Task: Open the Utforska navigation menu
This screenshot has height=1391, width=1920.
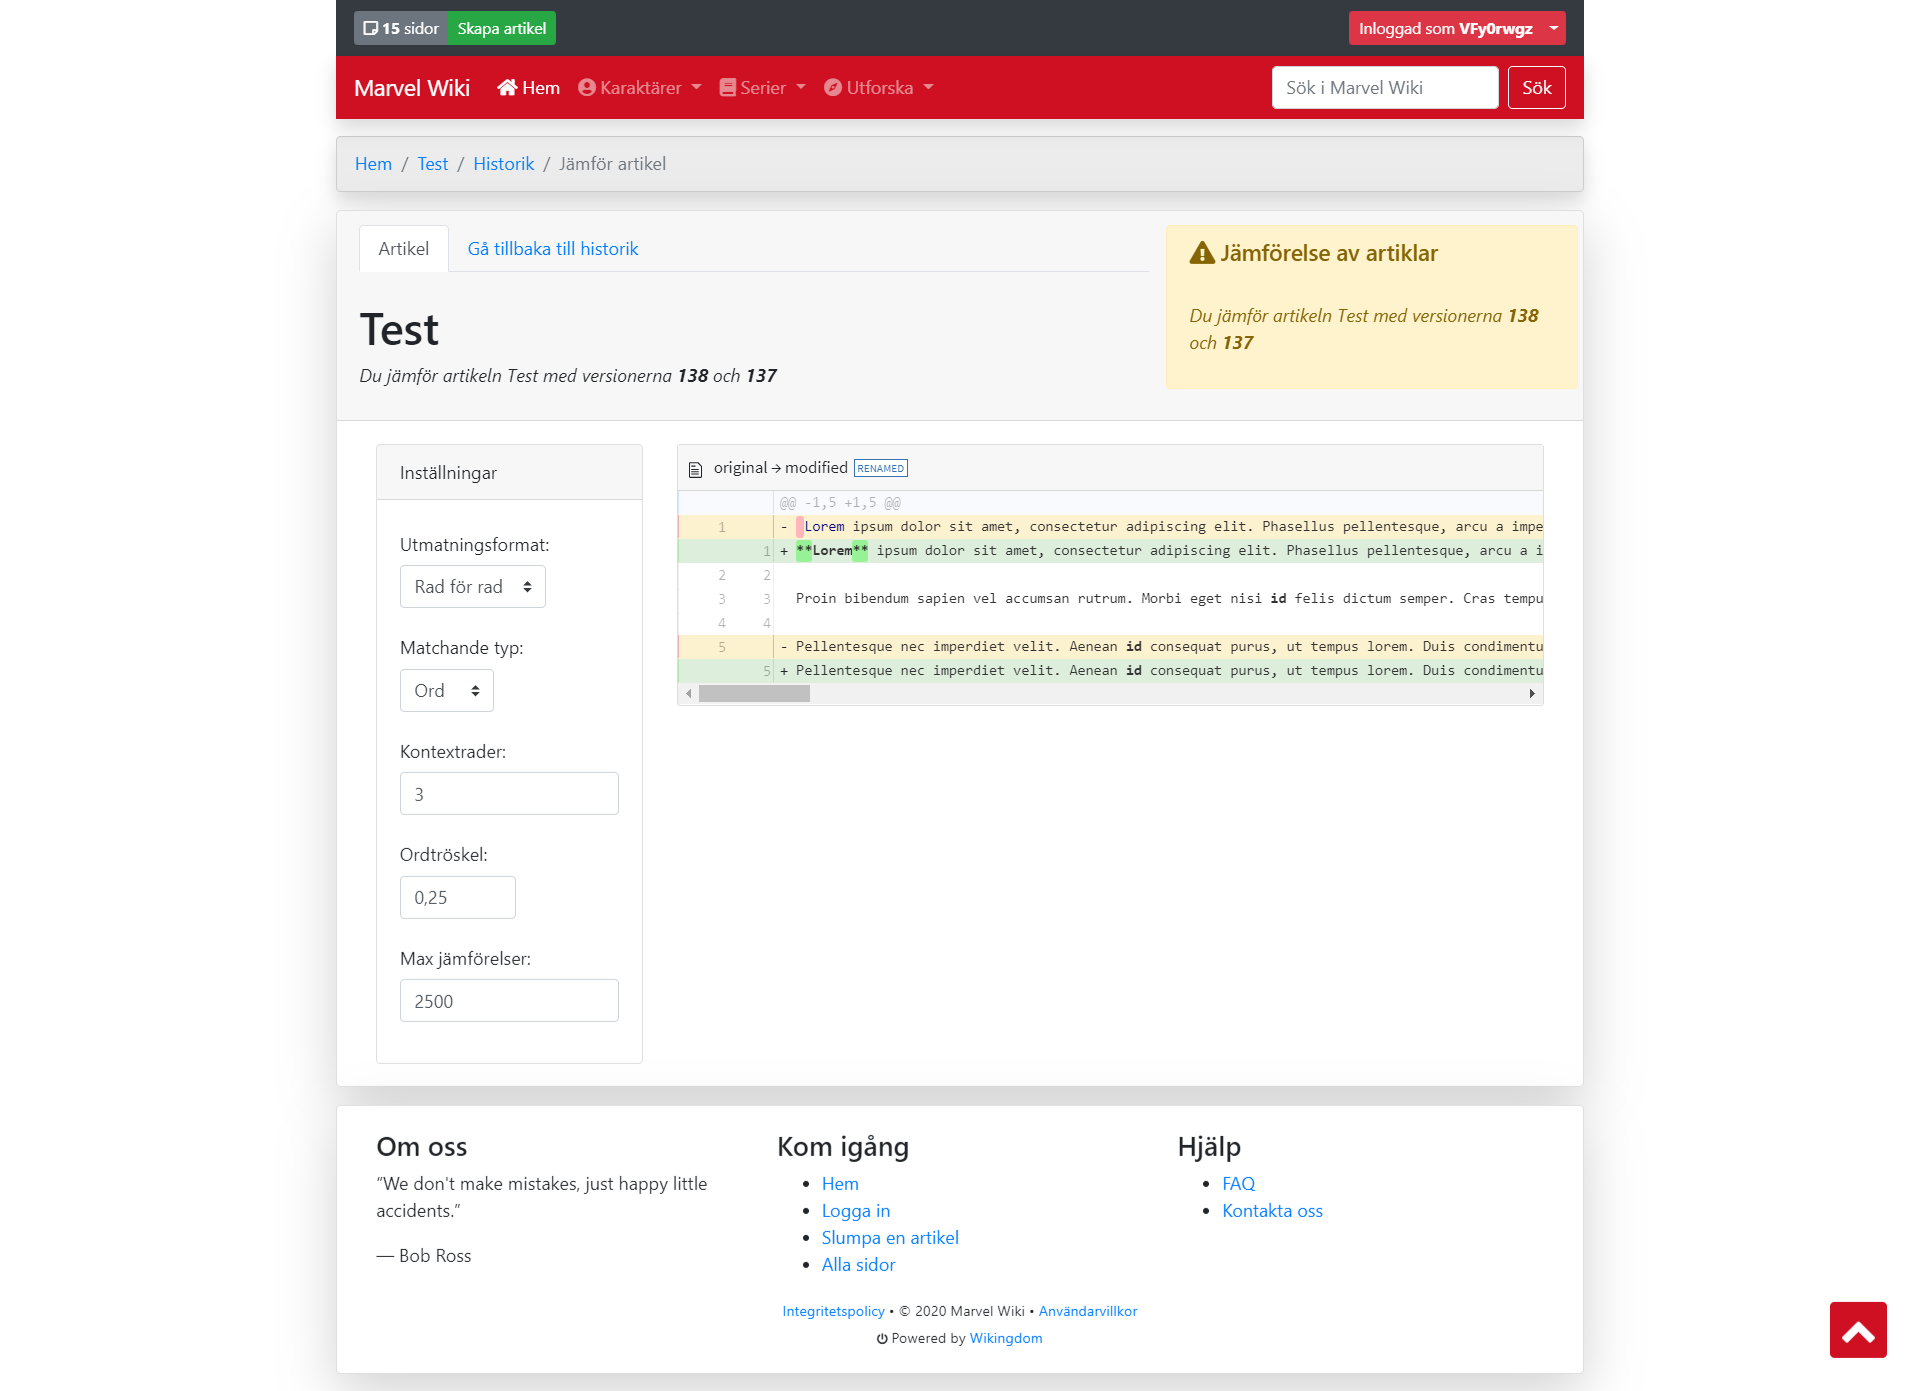Action: (x=879, y=88)
